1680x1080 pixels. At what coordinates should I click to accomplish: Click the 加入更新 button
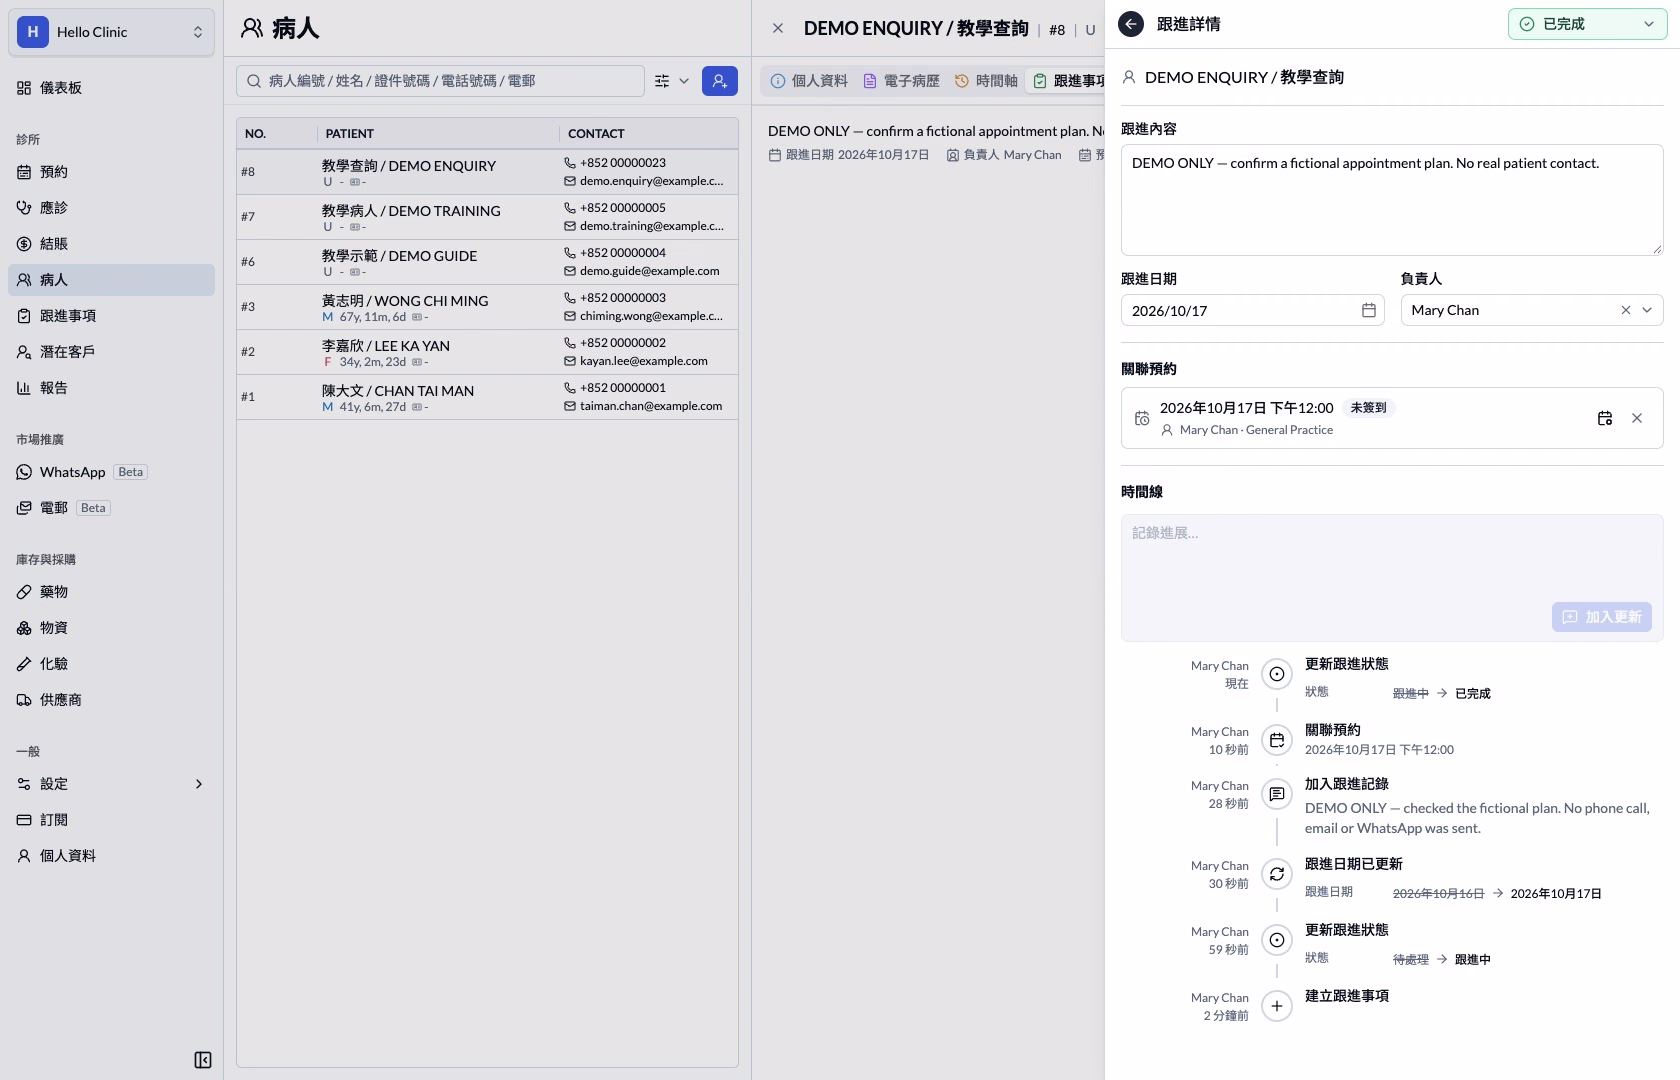(x=1602, y=617)
